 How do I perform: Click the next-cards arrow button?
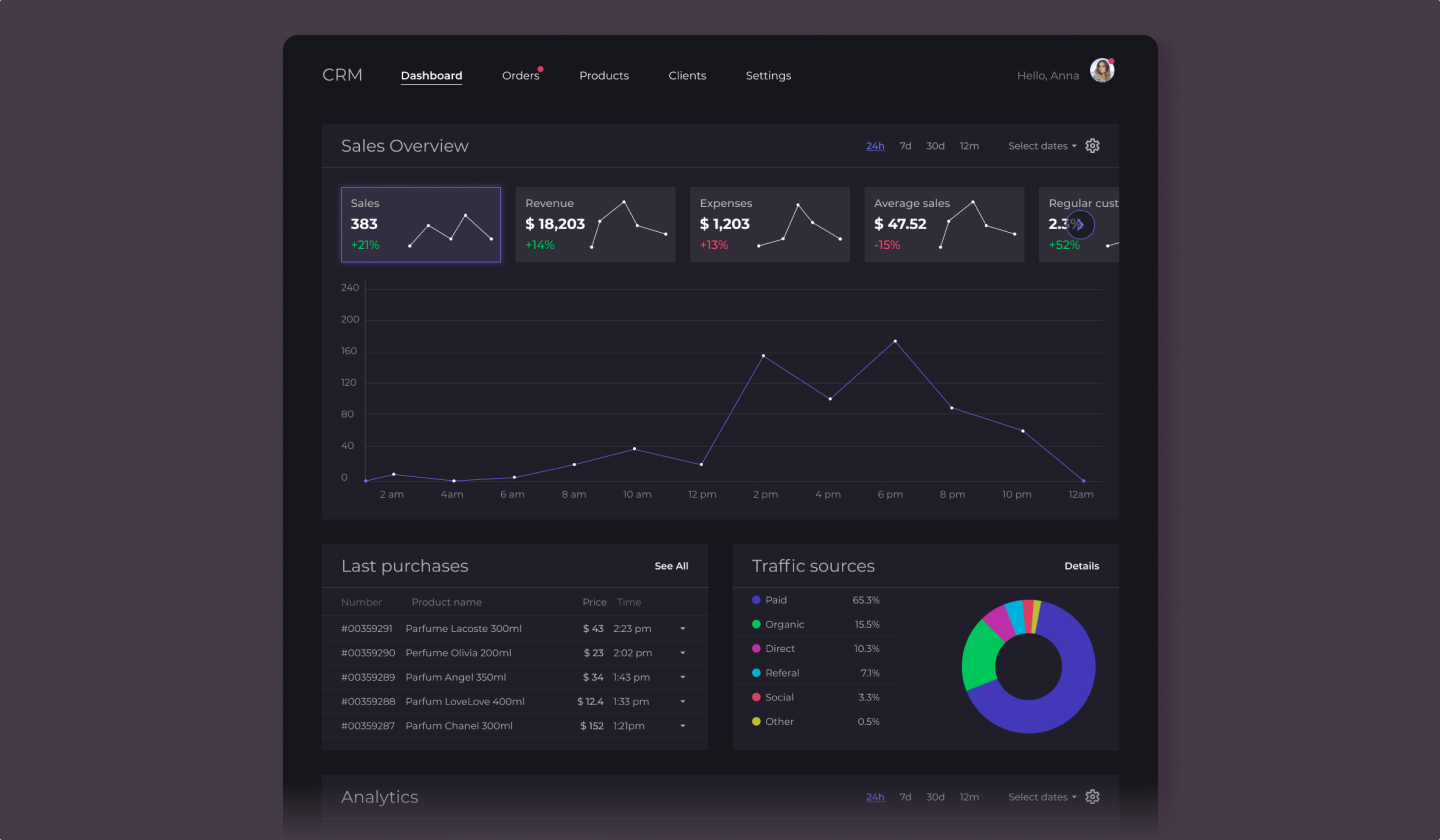[x=1080, y=225]
